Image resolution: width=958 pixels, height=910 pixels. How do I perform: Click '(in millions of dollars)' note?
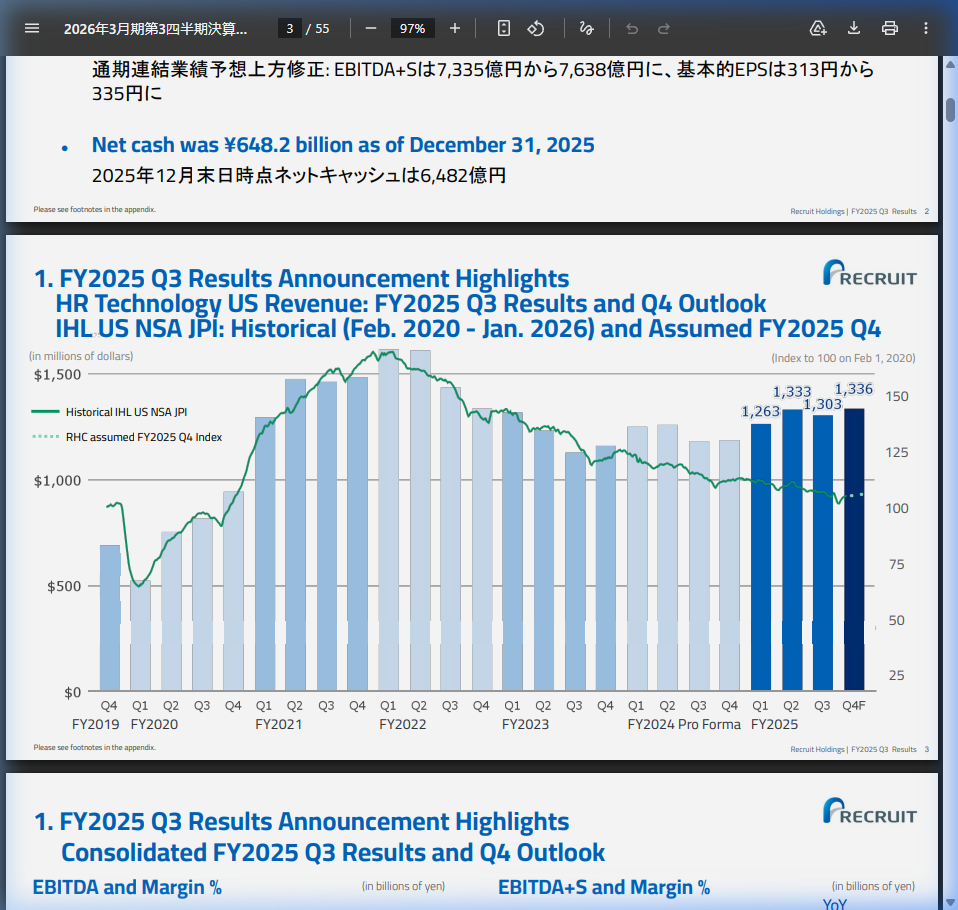pyautogui.click(x=81, y=356)
